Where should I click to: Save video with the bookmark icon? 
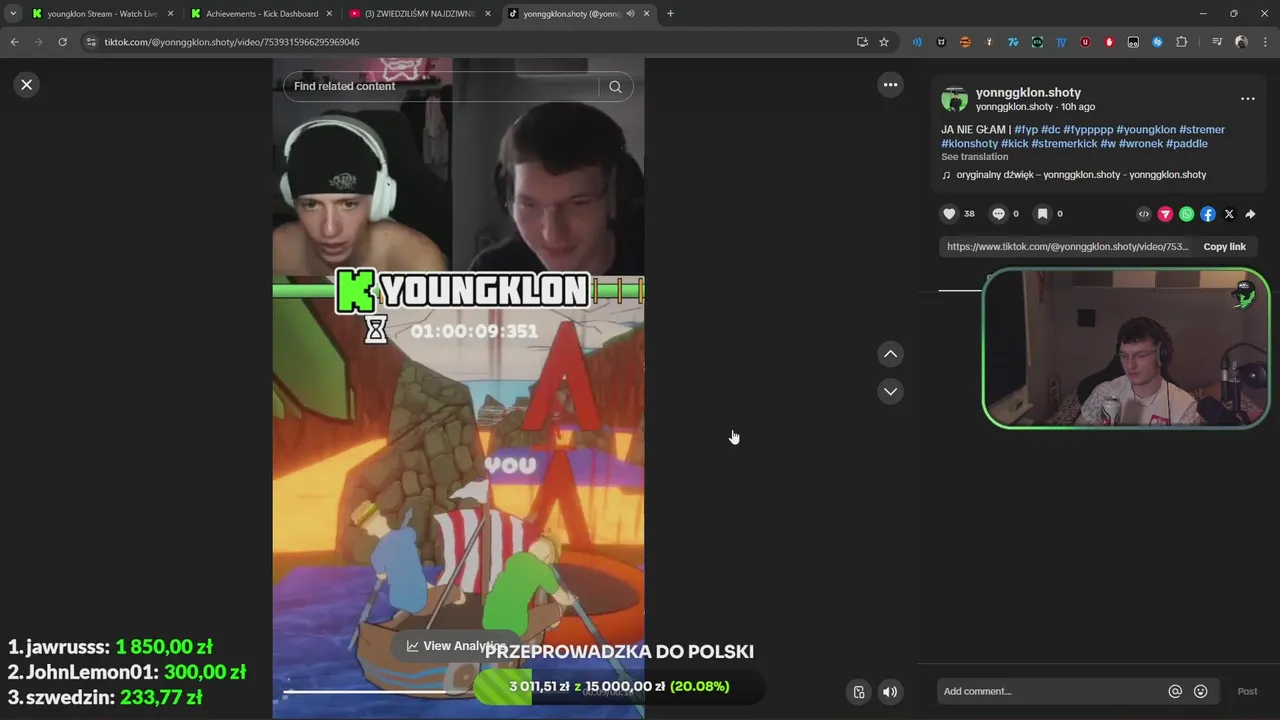[1042, 214]
